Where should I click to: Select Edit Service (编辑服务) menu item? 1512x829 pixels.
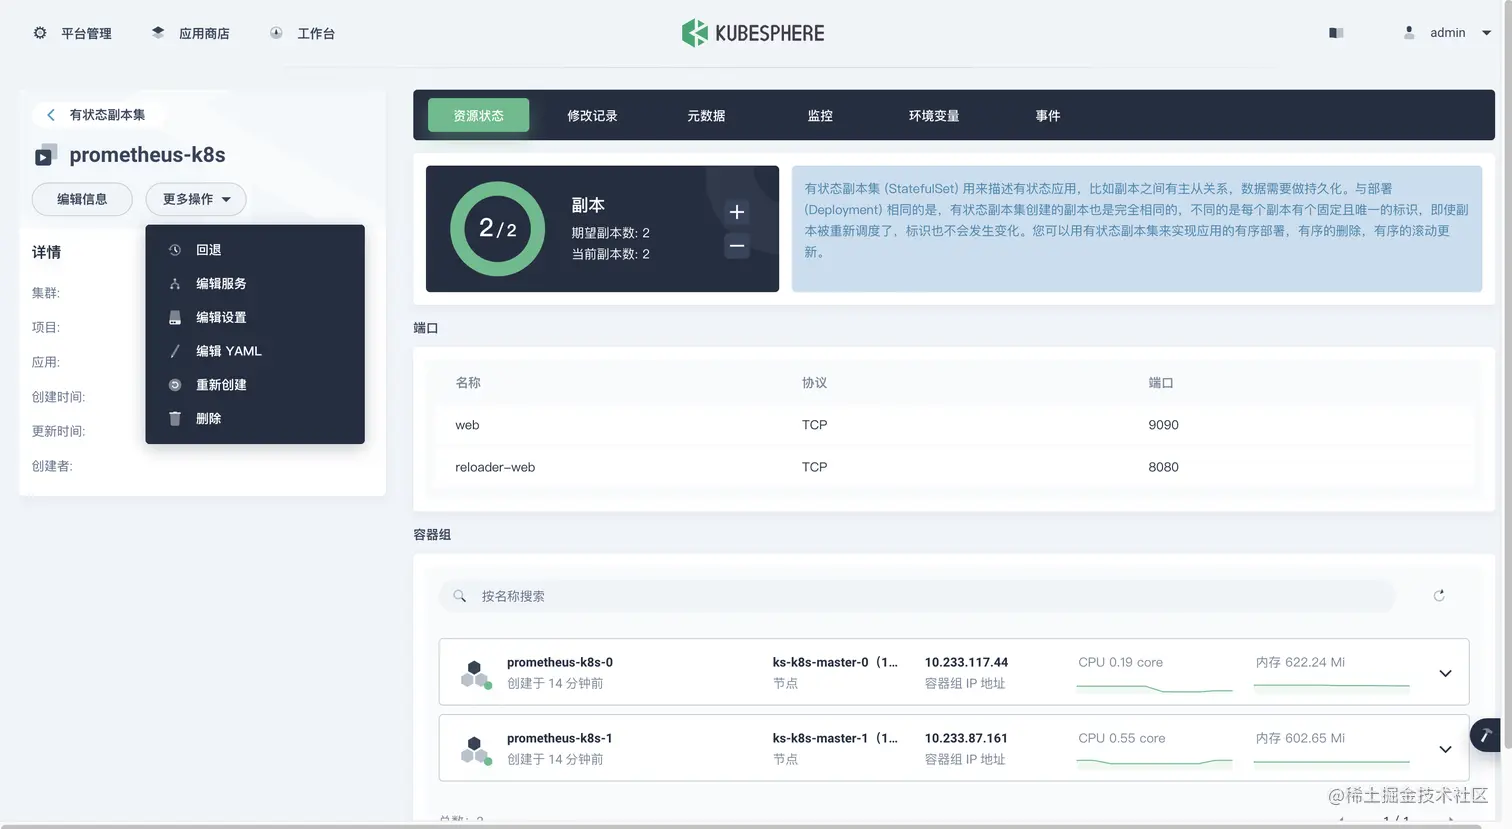[x=255, y=284]
